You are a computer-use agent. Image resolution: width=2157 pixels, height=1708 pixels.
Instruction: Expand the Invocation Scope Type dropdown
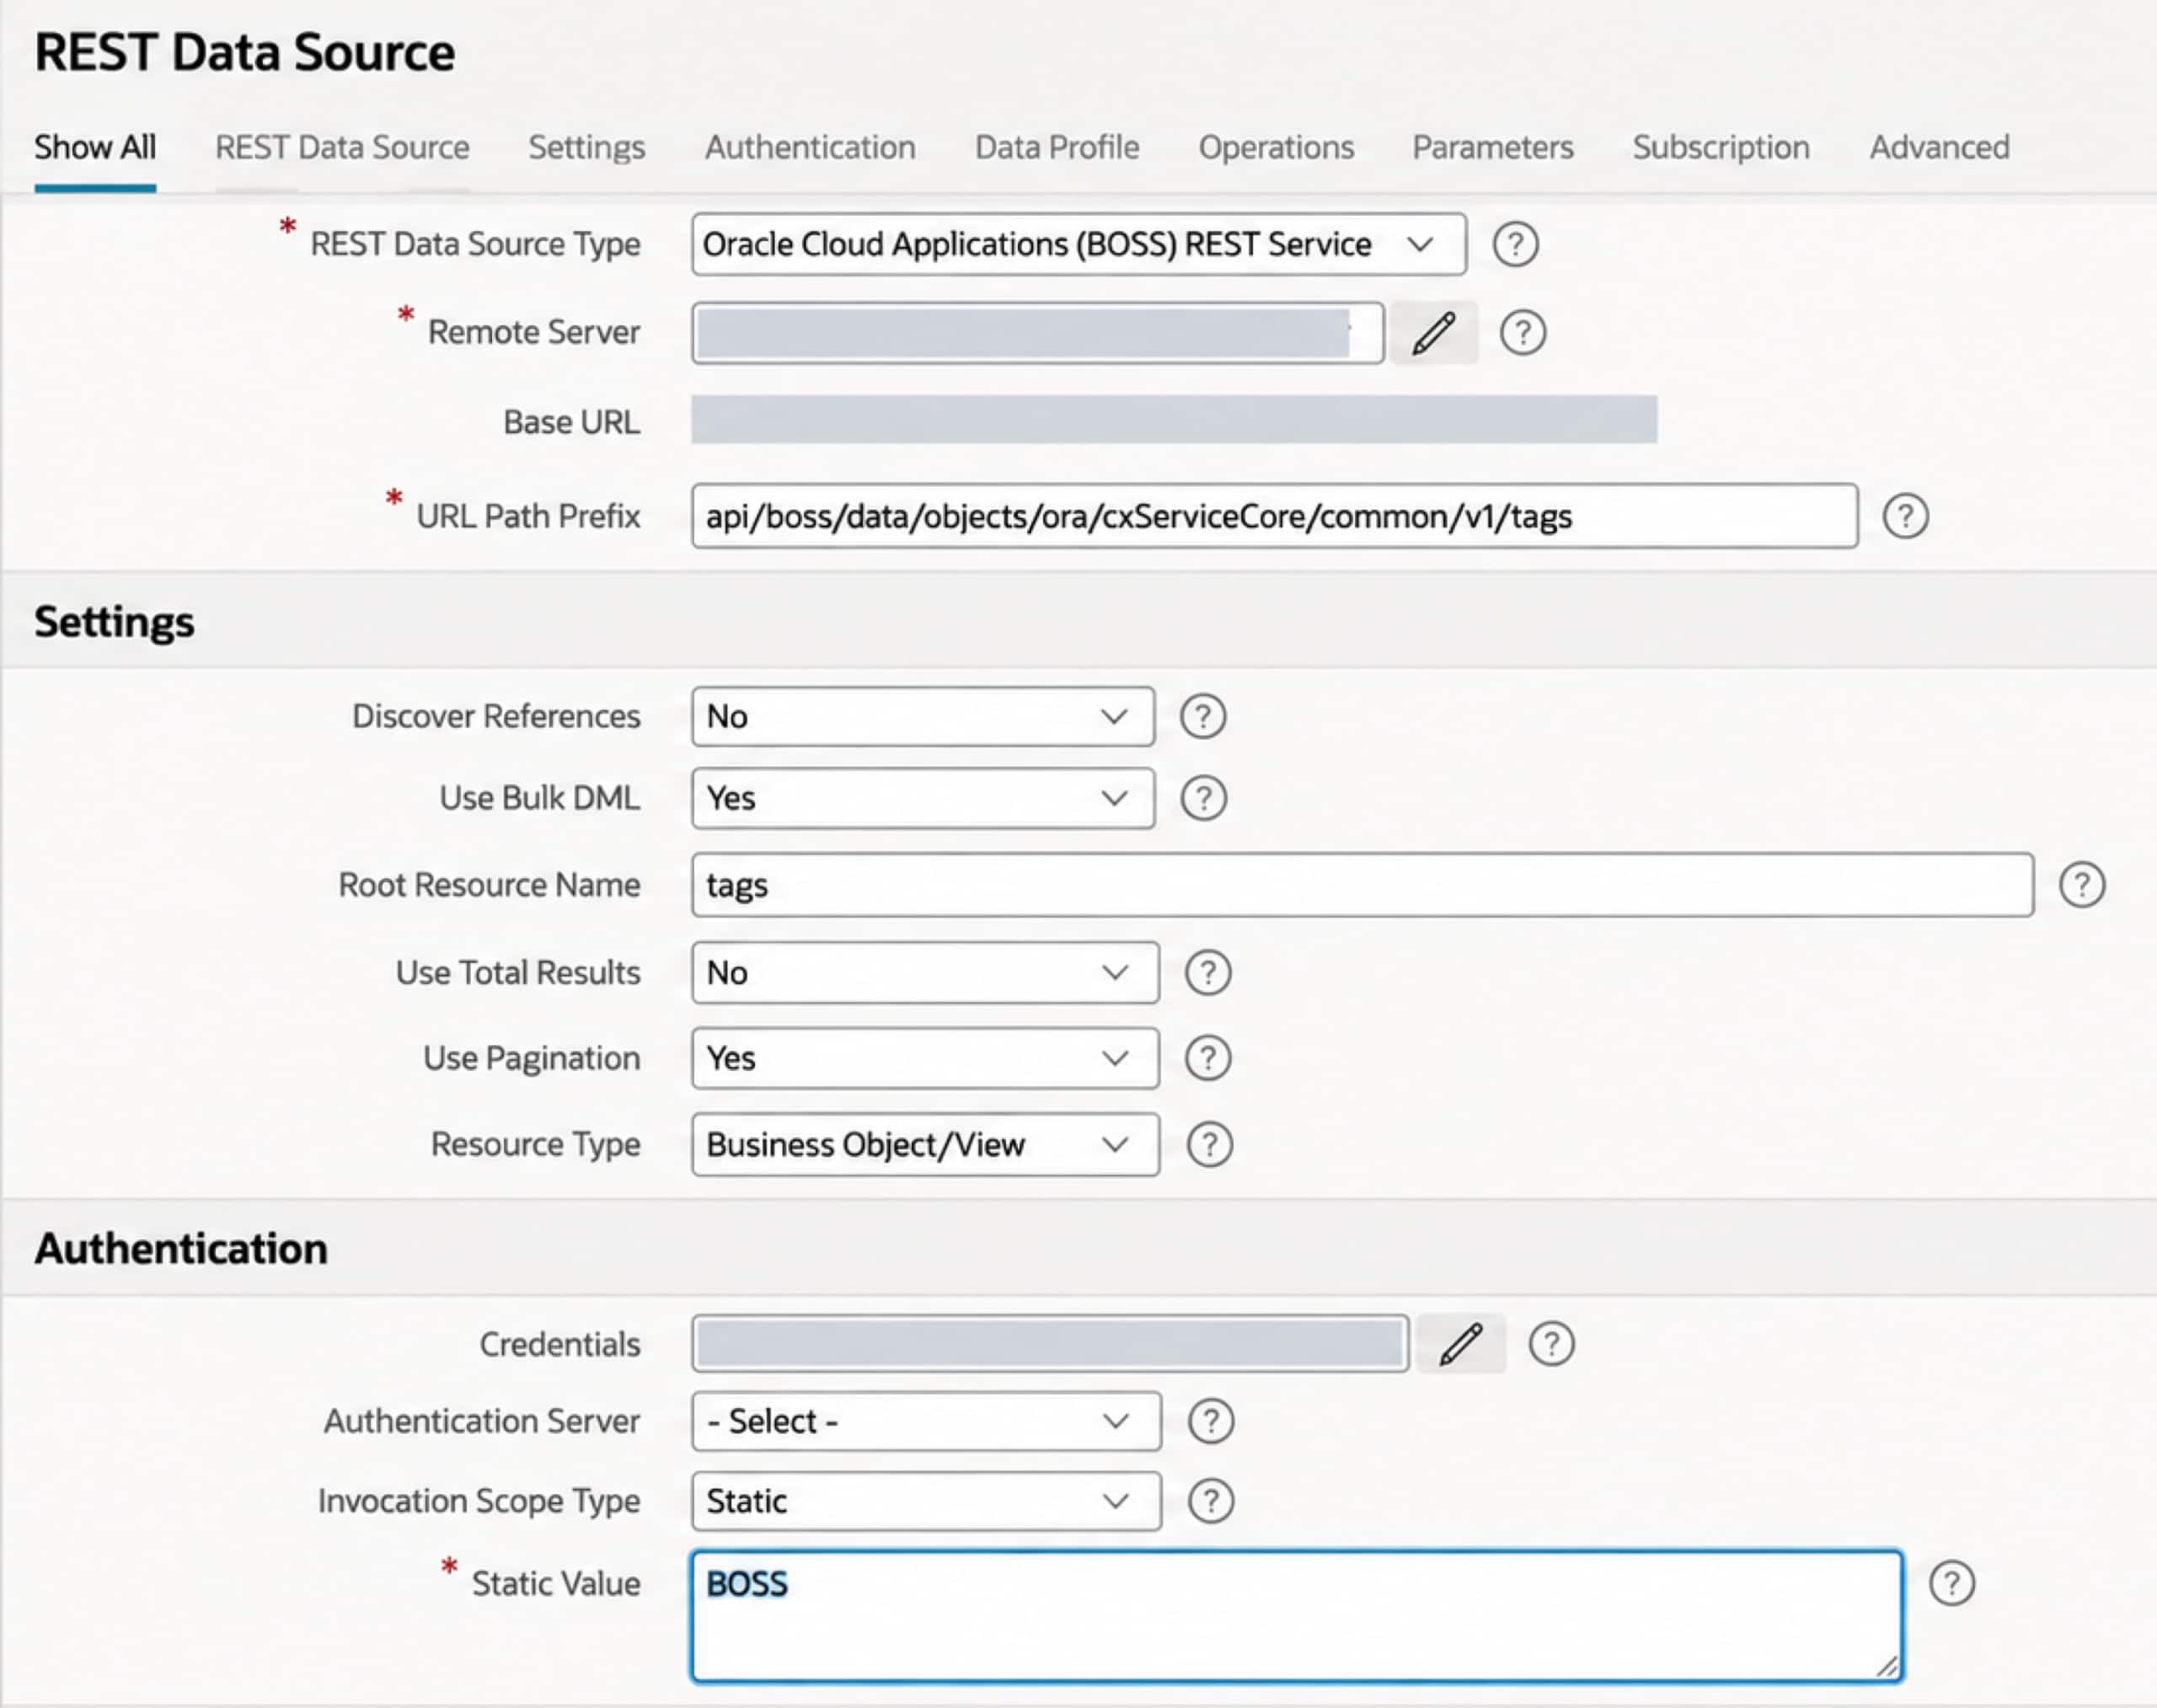(x=926, y=1501)
